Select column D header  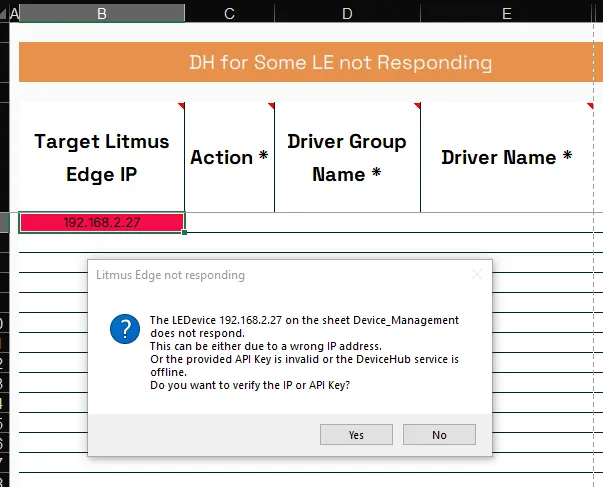tap(347, 13)
